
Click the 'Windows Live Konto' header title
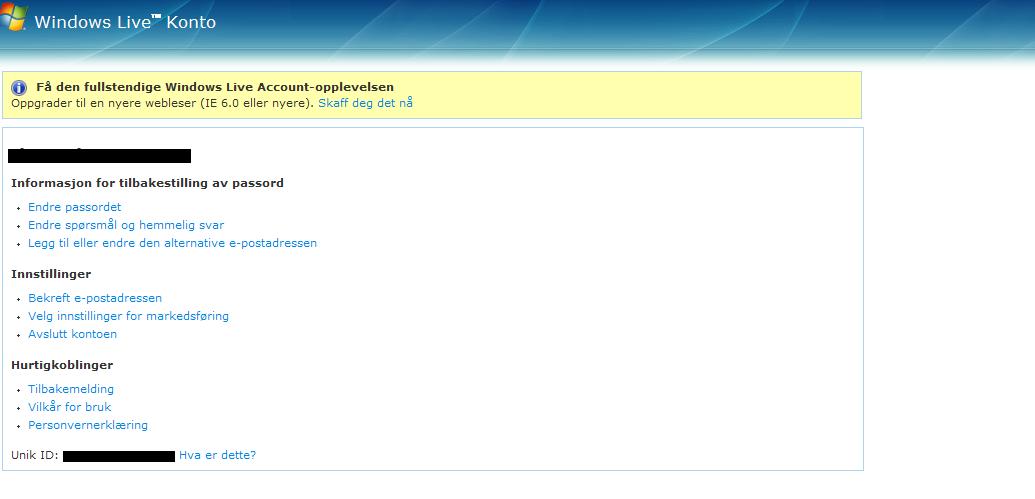coord(125,22)
